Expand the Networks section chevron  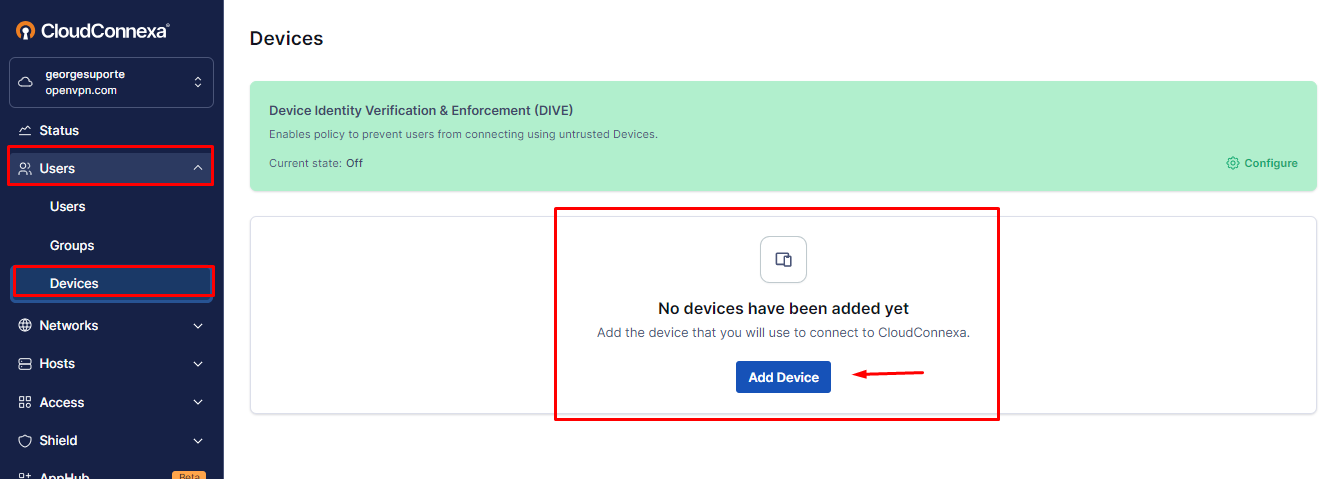click(198, 326)
